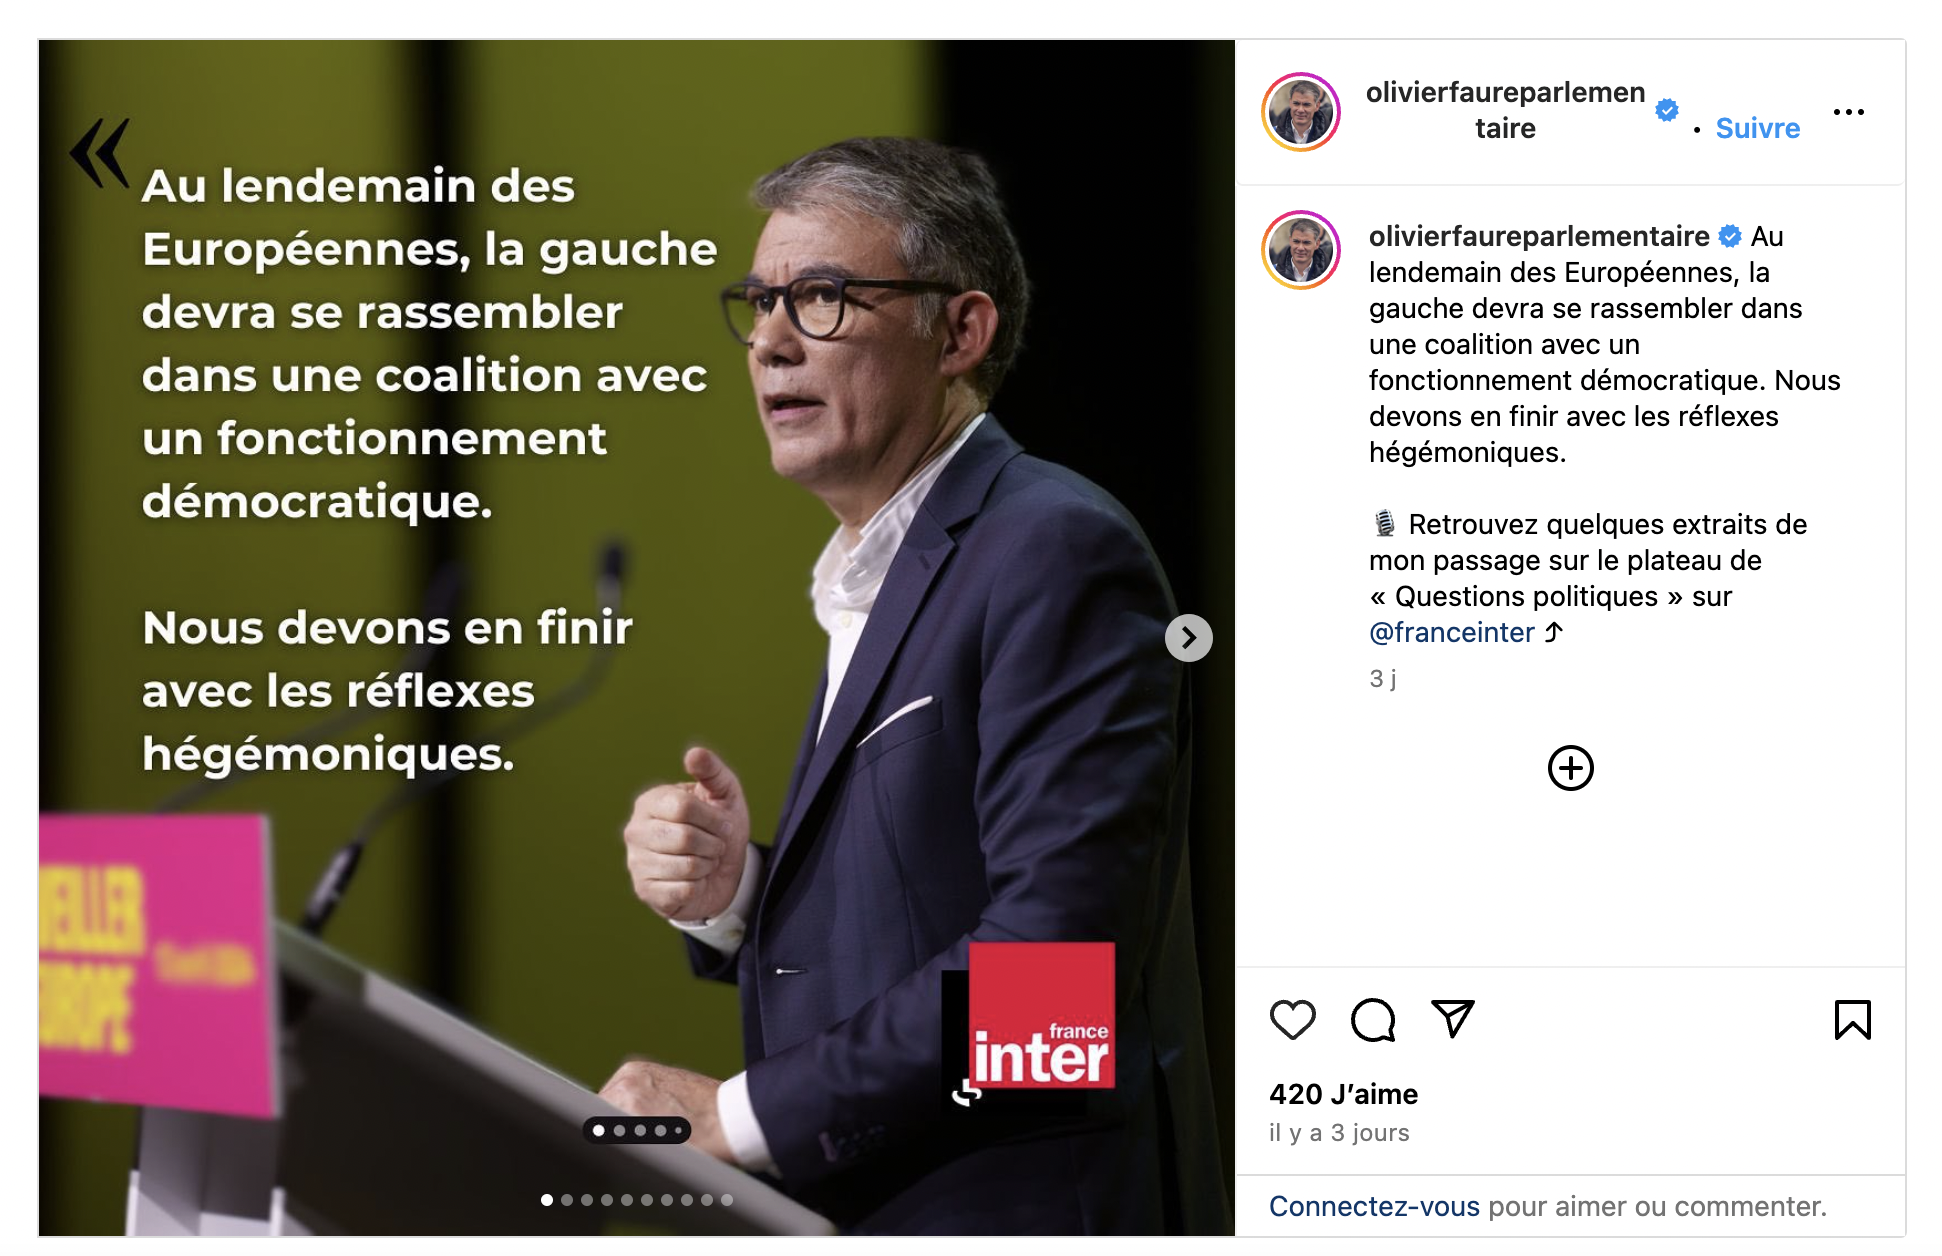Jump to the second carousel dot indicator
Viewport: 1942px width, 1256px height.
(567, 1200)
